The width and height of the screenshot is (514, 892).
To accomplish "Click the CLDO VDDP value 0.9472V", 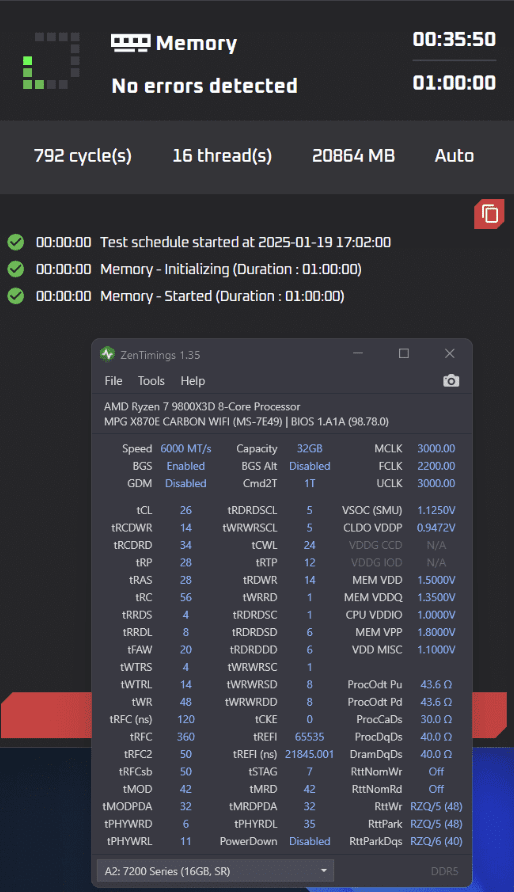I will (436, 528).
